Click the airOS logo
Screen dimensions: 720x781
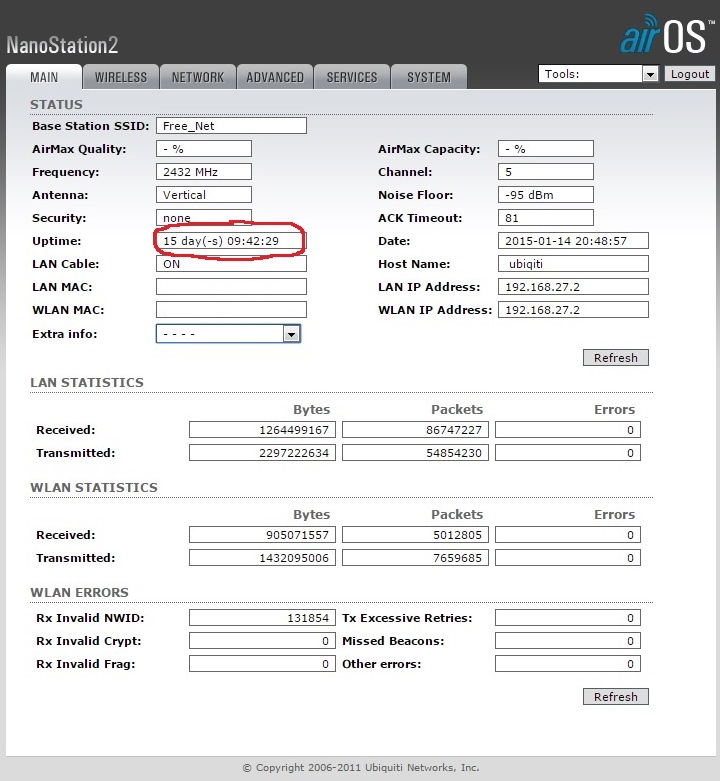click(666, 34)
